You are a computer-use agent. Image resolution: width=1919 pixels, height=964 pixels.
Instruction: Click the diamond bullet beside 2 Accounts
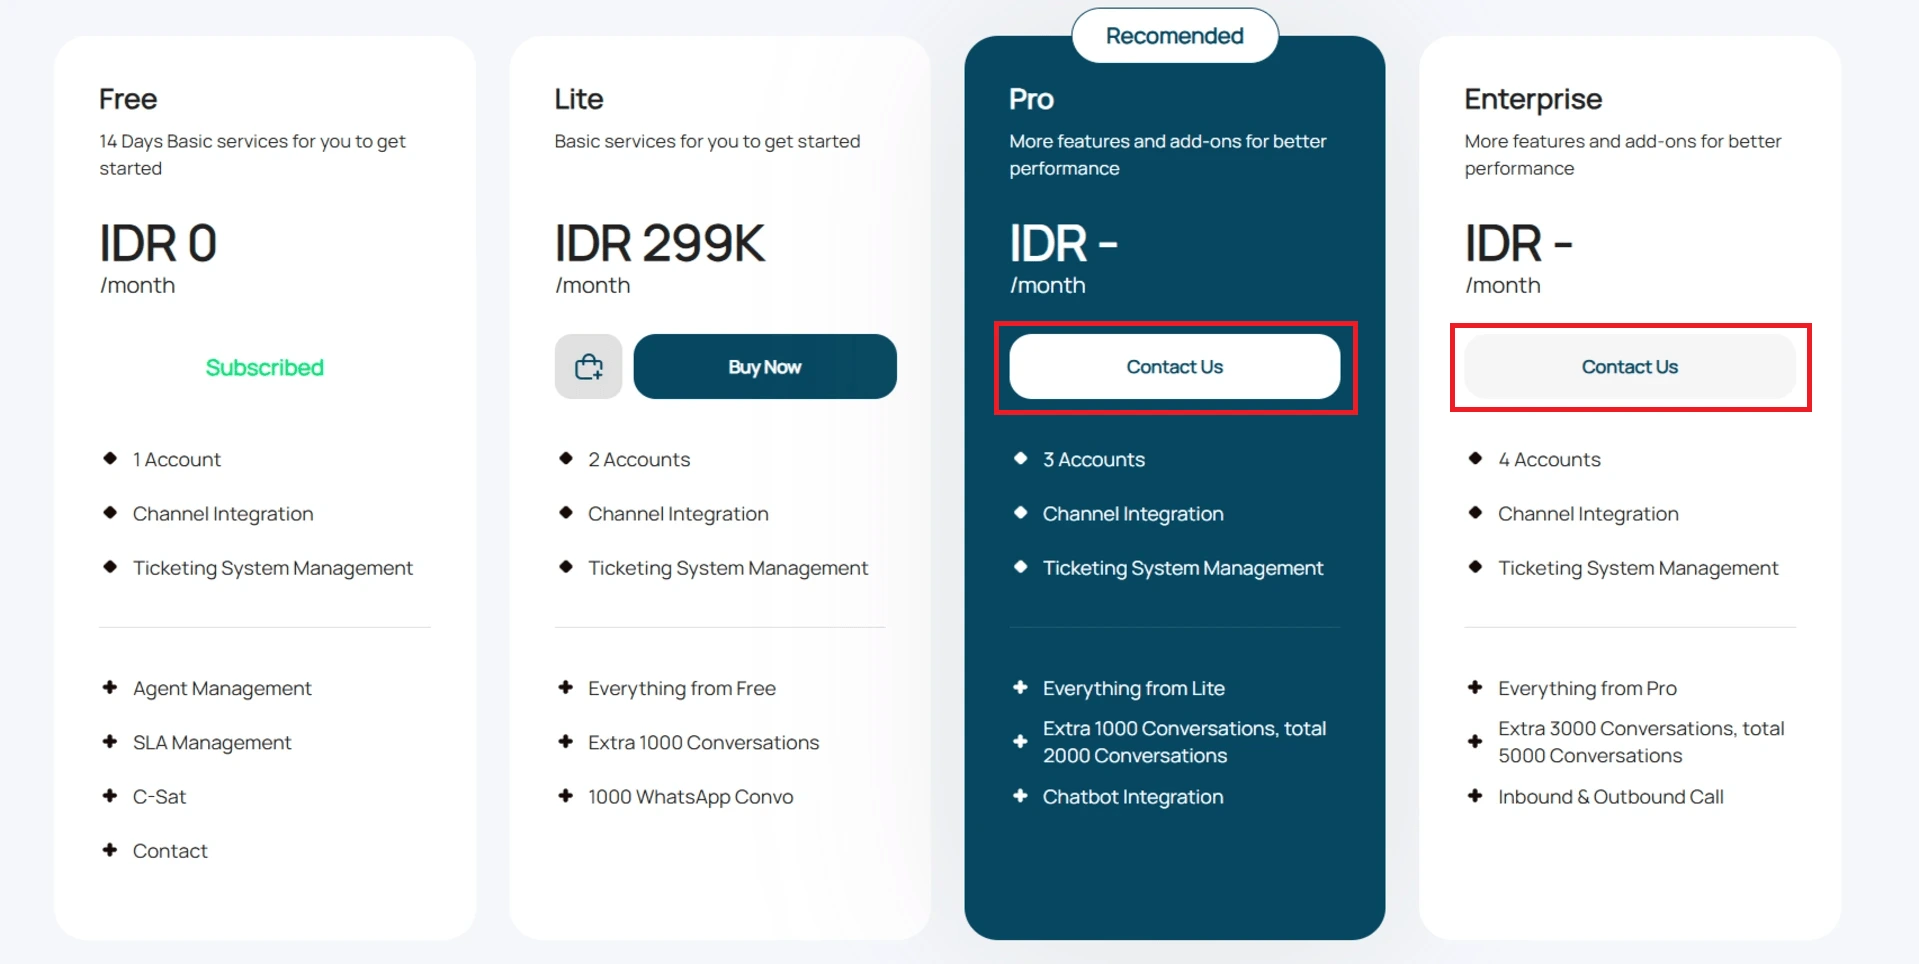[x=566, y=458]
